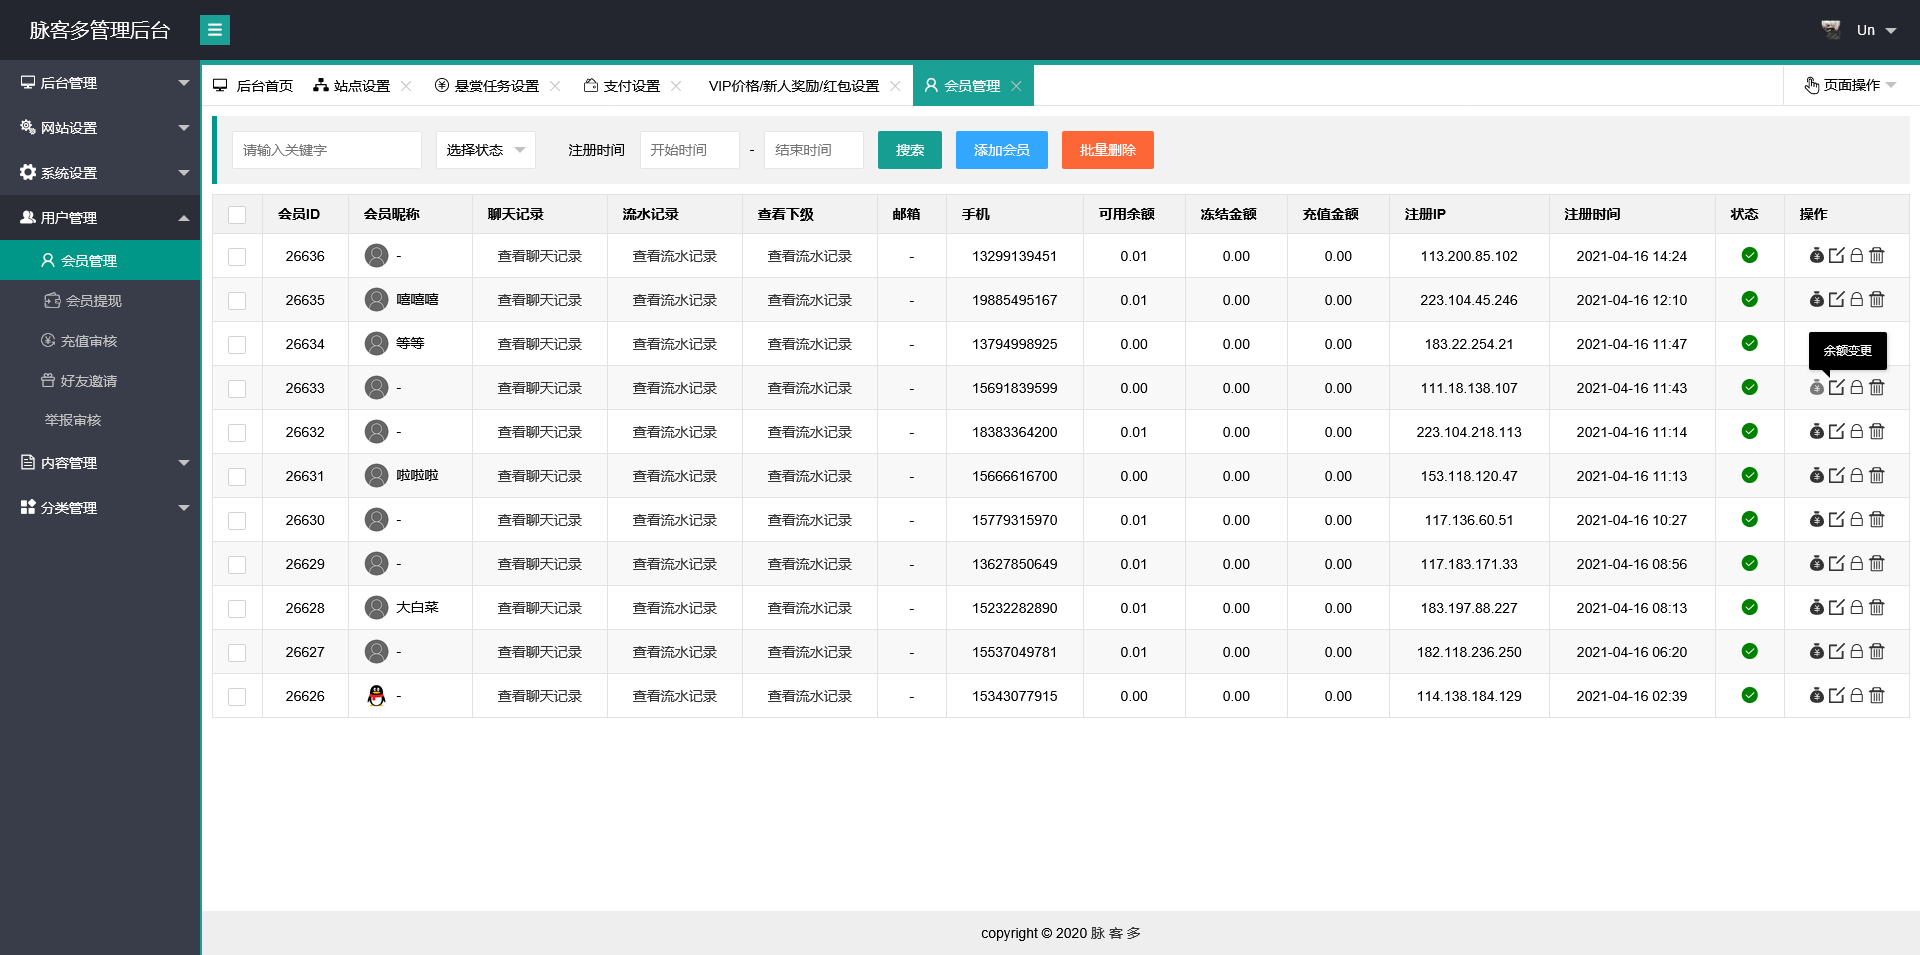Screen dimensions: 1920x955
Task: Check the checkbox for member 26634
Action: click(237, 345)
